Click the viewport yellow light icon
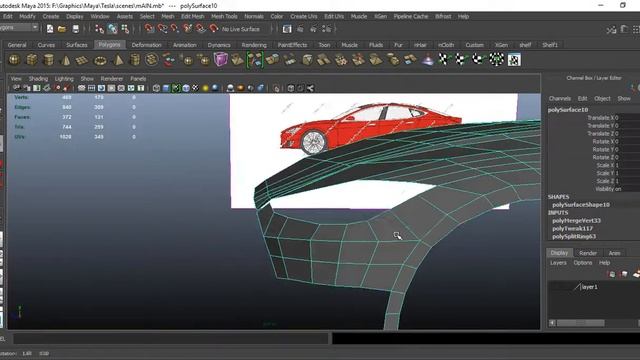 [205, 88]
